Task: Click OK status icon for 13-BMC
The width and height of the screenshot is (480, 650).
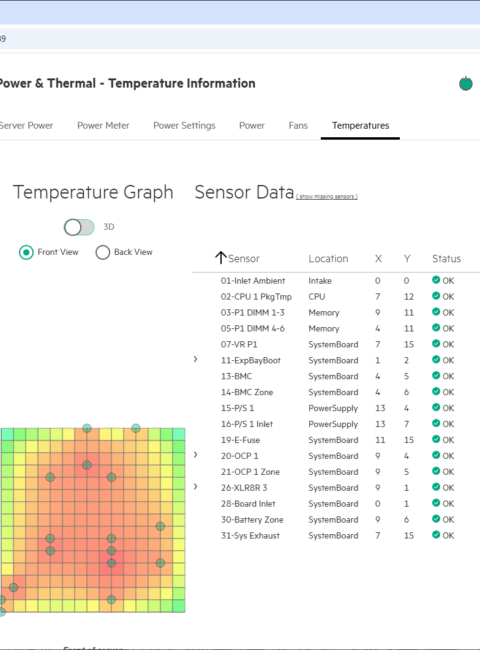Action: pos(436,375)
